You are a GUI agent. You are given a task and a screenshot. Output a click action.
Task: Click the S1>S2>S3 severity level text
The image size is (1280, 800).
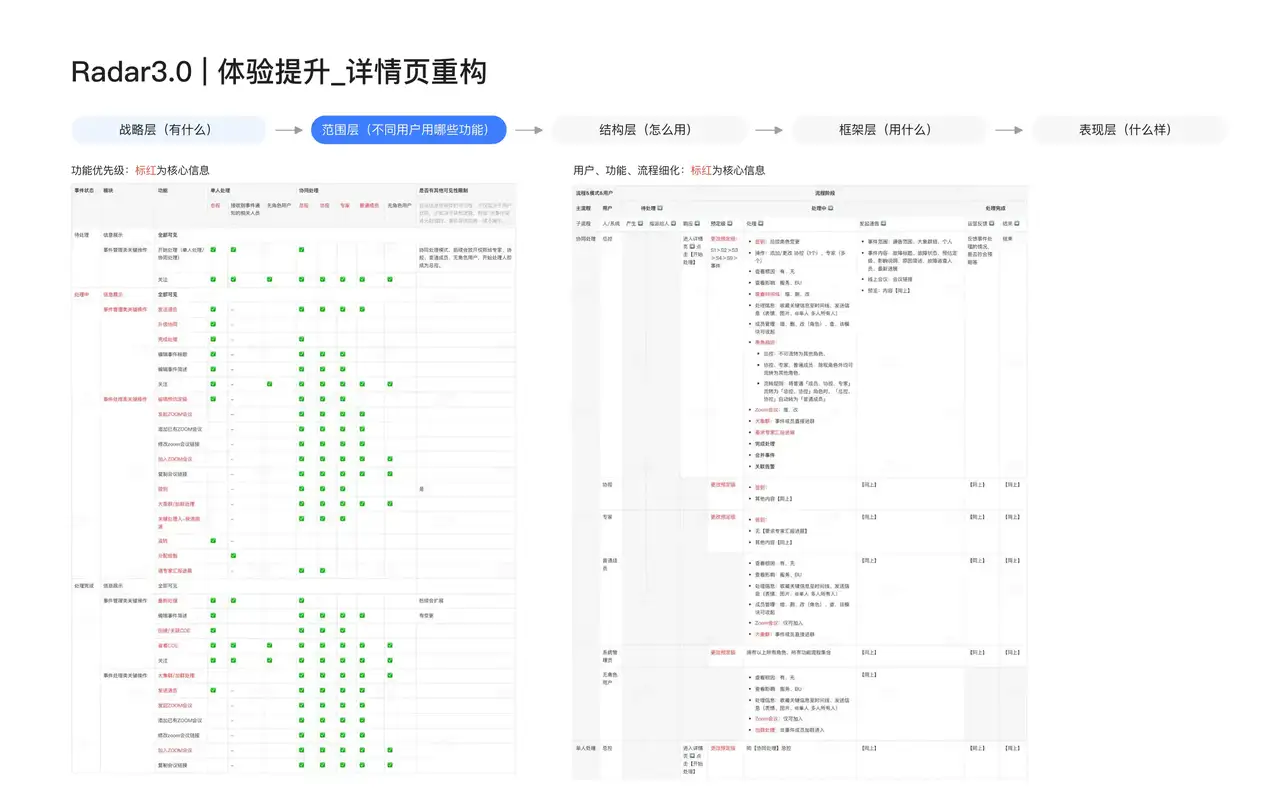[x=724, y=258]
